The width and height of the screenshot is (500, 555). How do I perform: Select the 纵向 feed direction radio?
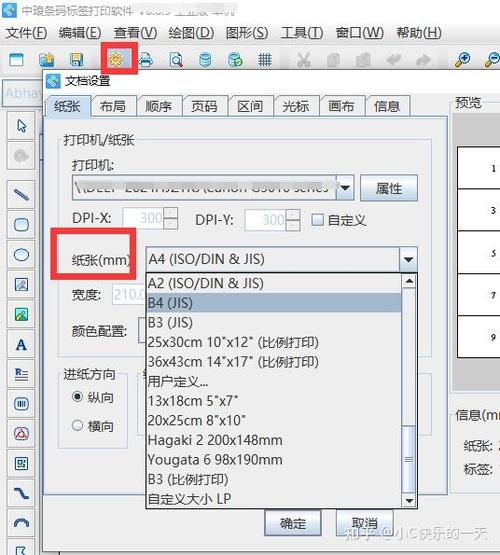(77, 396)
